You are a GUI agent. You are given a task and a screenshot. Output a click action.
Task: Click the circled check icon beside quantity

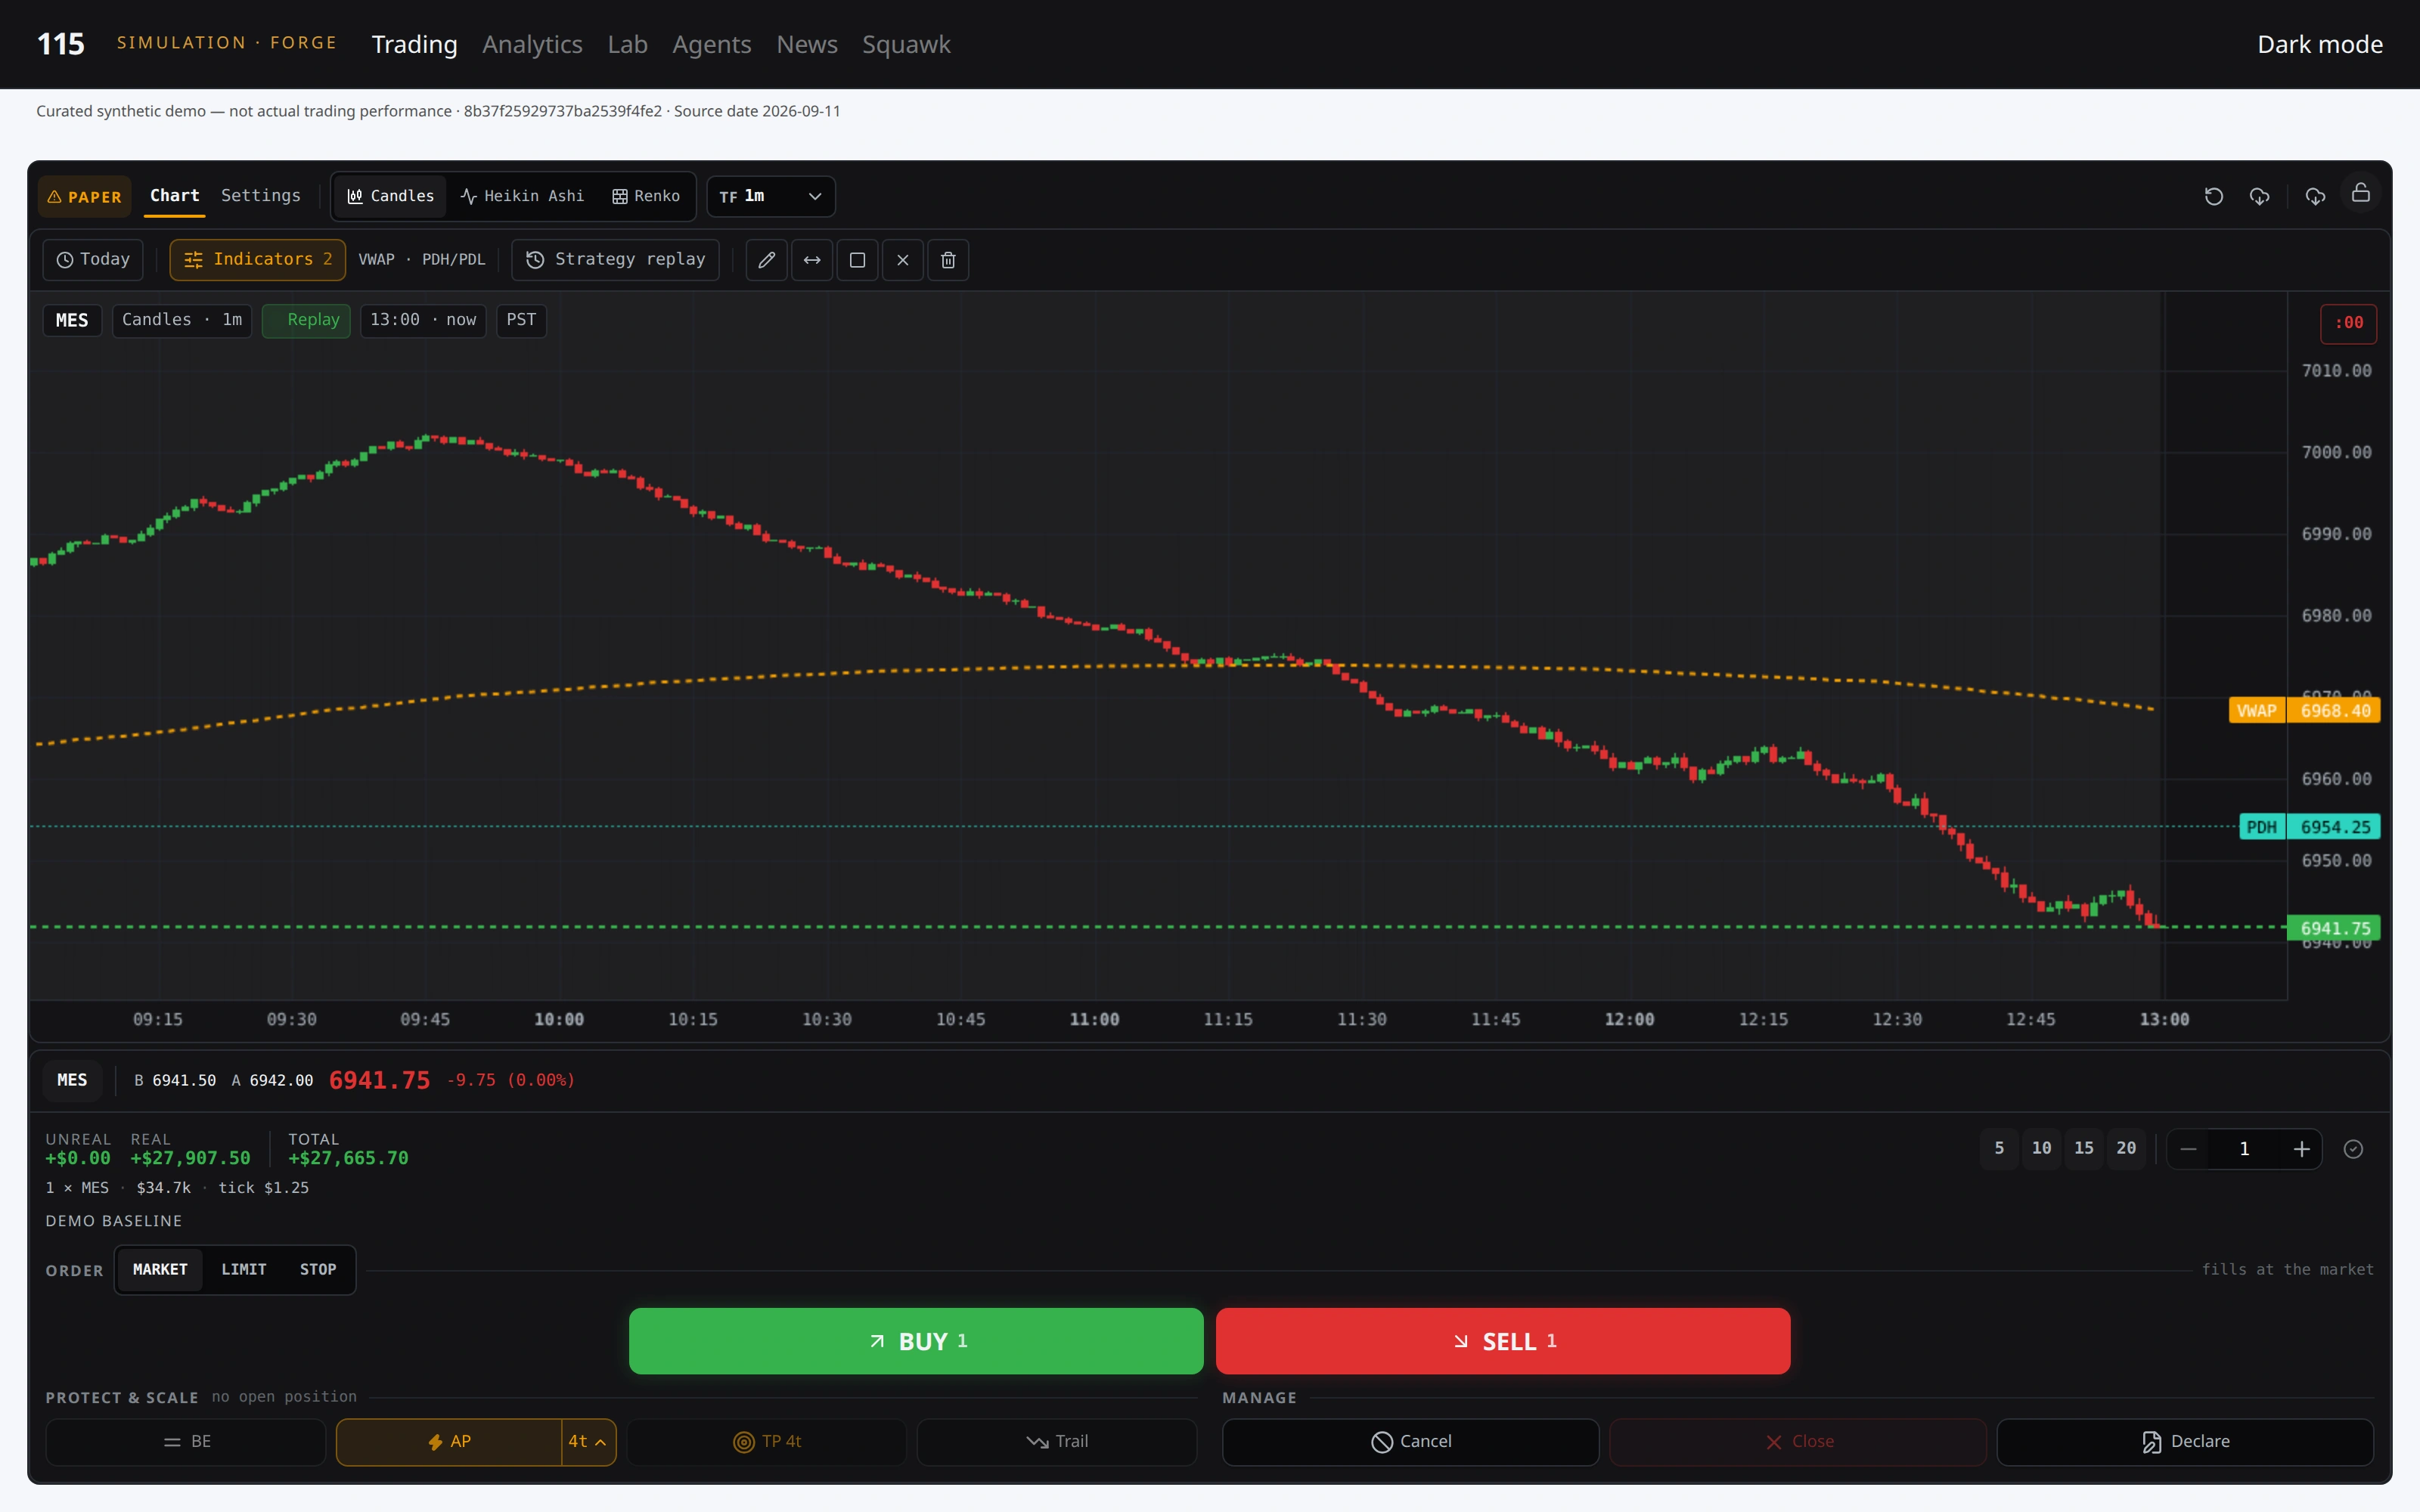click(2353, 1150)
